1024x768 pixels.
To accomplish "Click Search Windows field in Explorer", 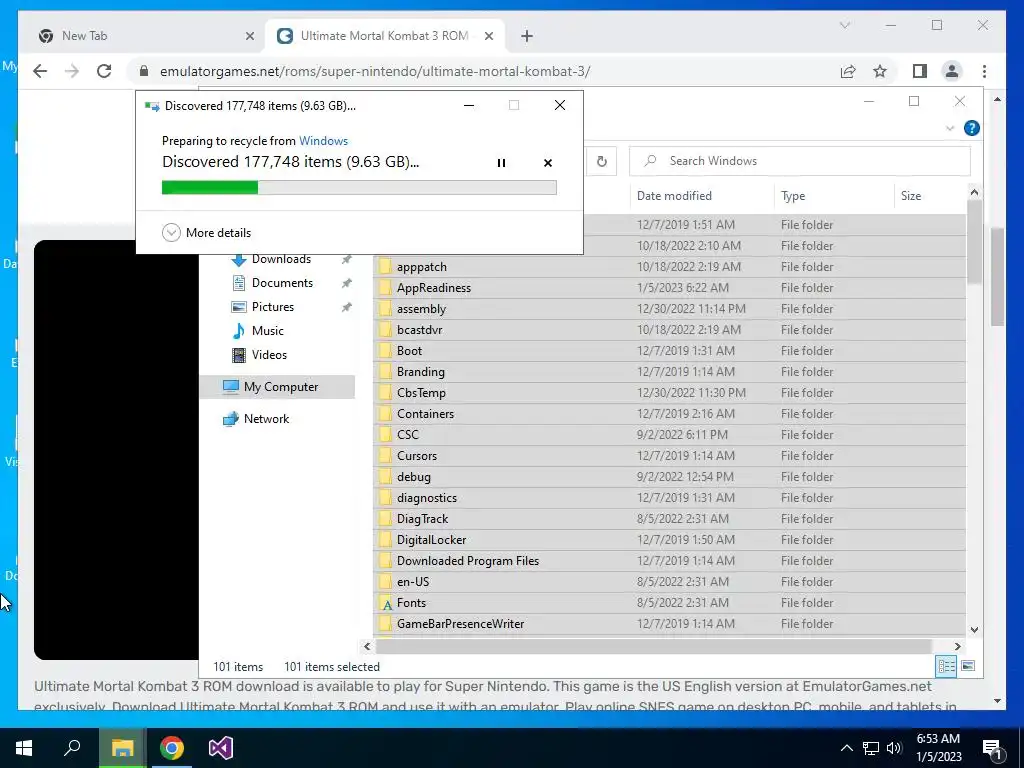I will tap(799, 161).
